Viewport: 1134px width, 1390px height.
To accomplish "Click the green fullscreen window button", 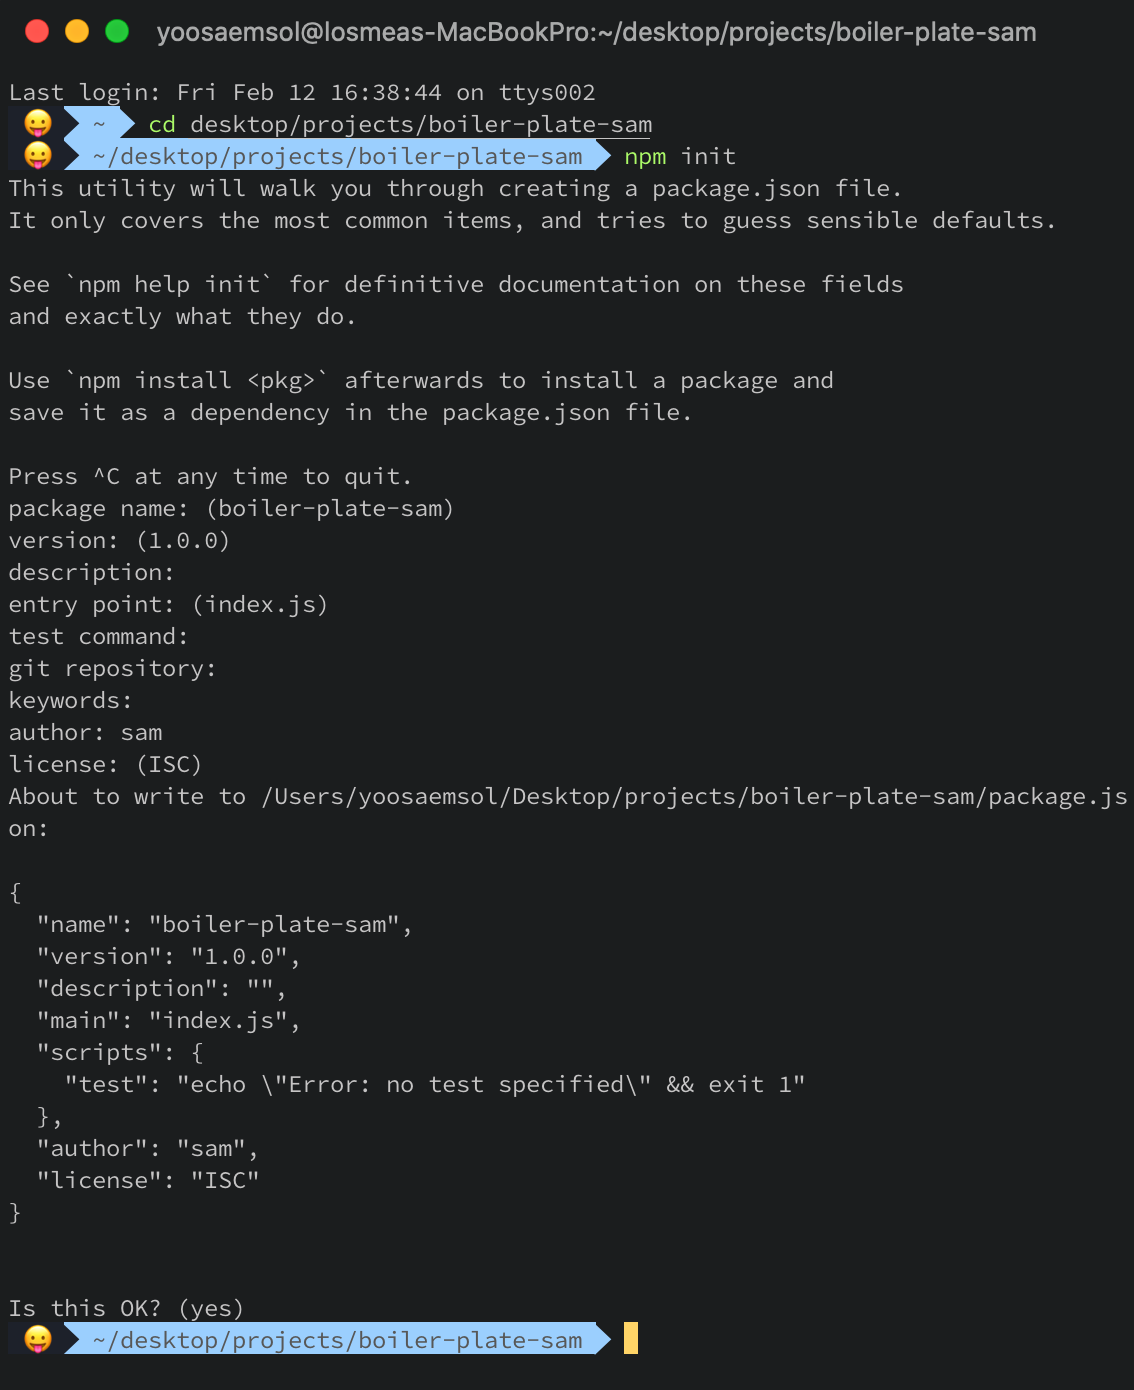I will point(117,32).
